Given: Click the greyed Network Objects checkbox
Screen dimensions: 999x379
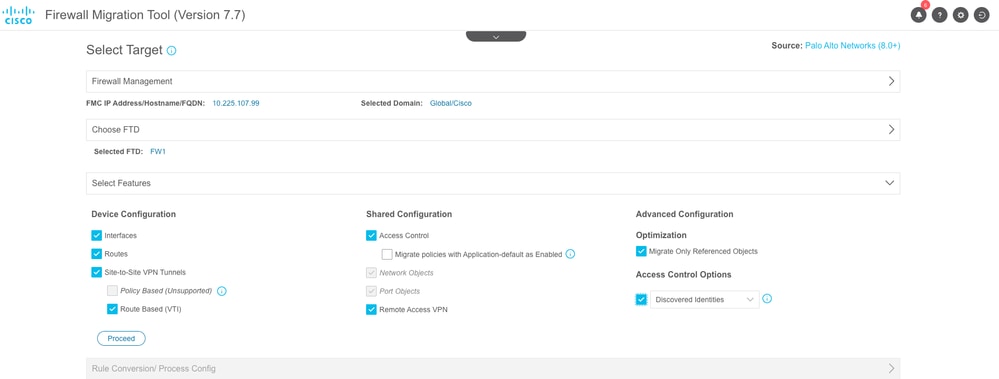Looking at the screenshot, I should click(371, 273).
